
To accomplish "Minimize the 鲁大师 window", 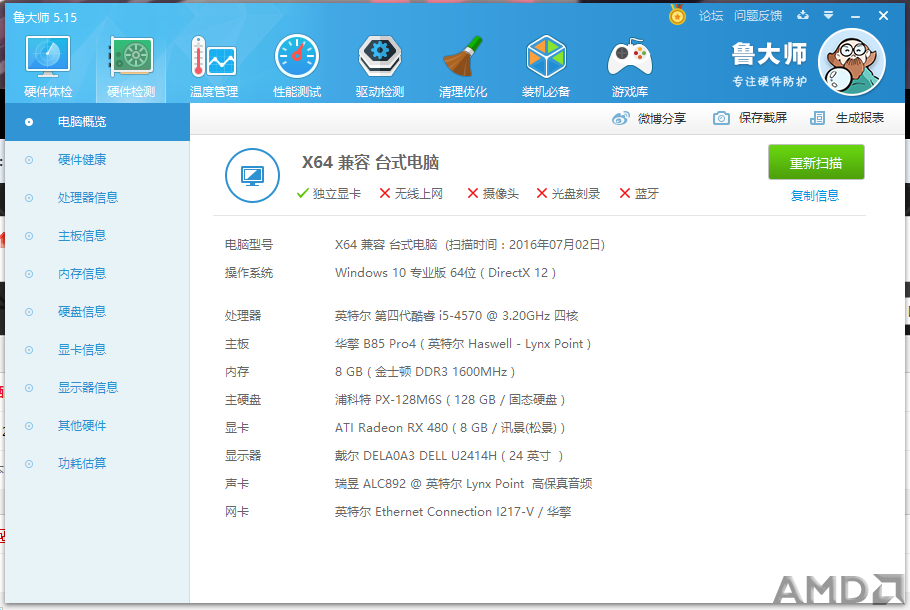I will 855,16.
